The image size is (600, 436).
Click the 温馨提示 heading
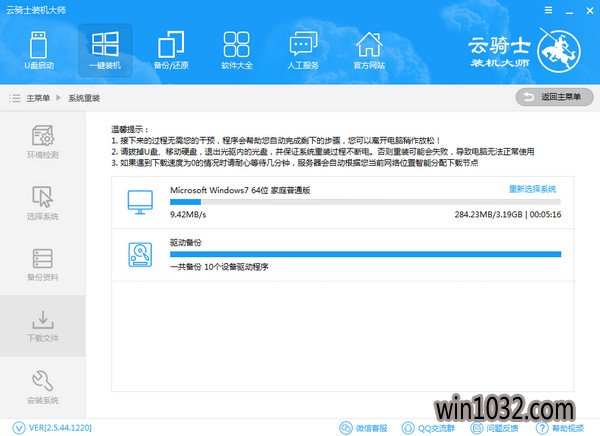[129, 129]
